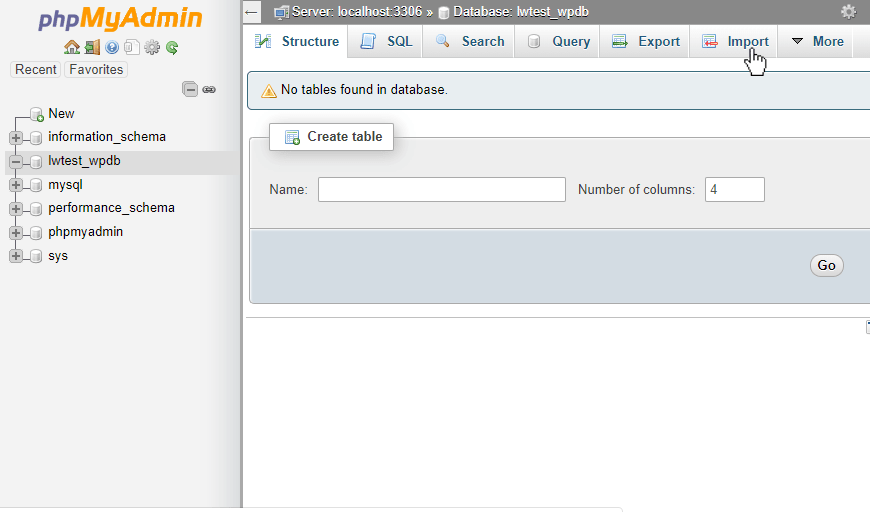Select information_schema in the tree
The width and height of the screenshot is (870, 512).
[x=107, y=136]
